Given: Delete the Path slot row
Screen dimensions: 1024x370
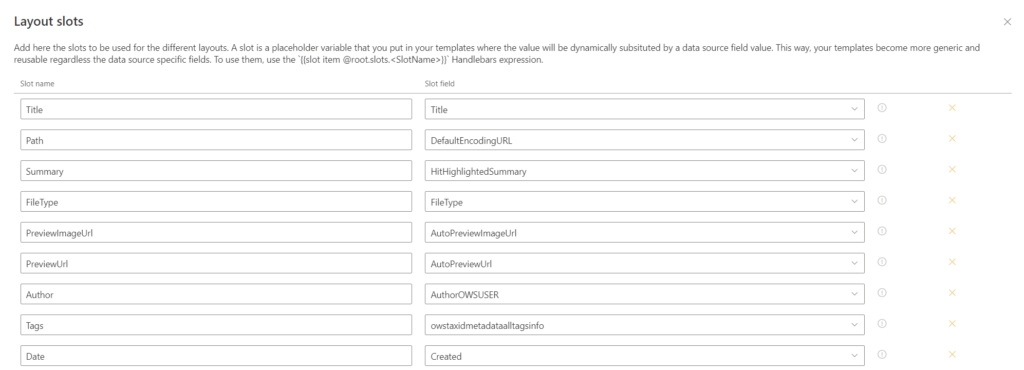Looking at the screenshot, I should (x=952, y=138).
